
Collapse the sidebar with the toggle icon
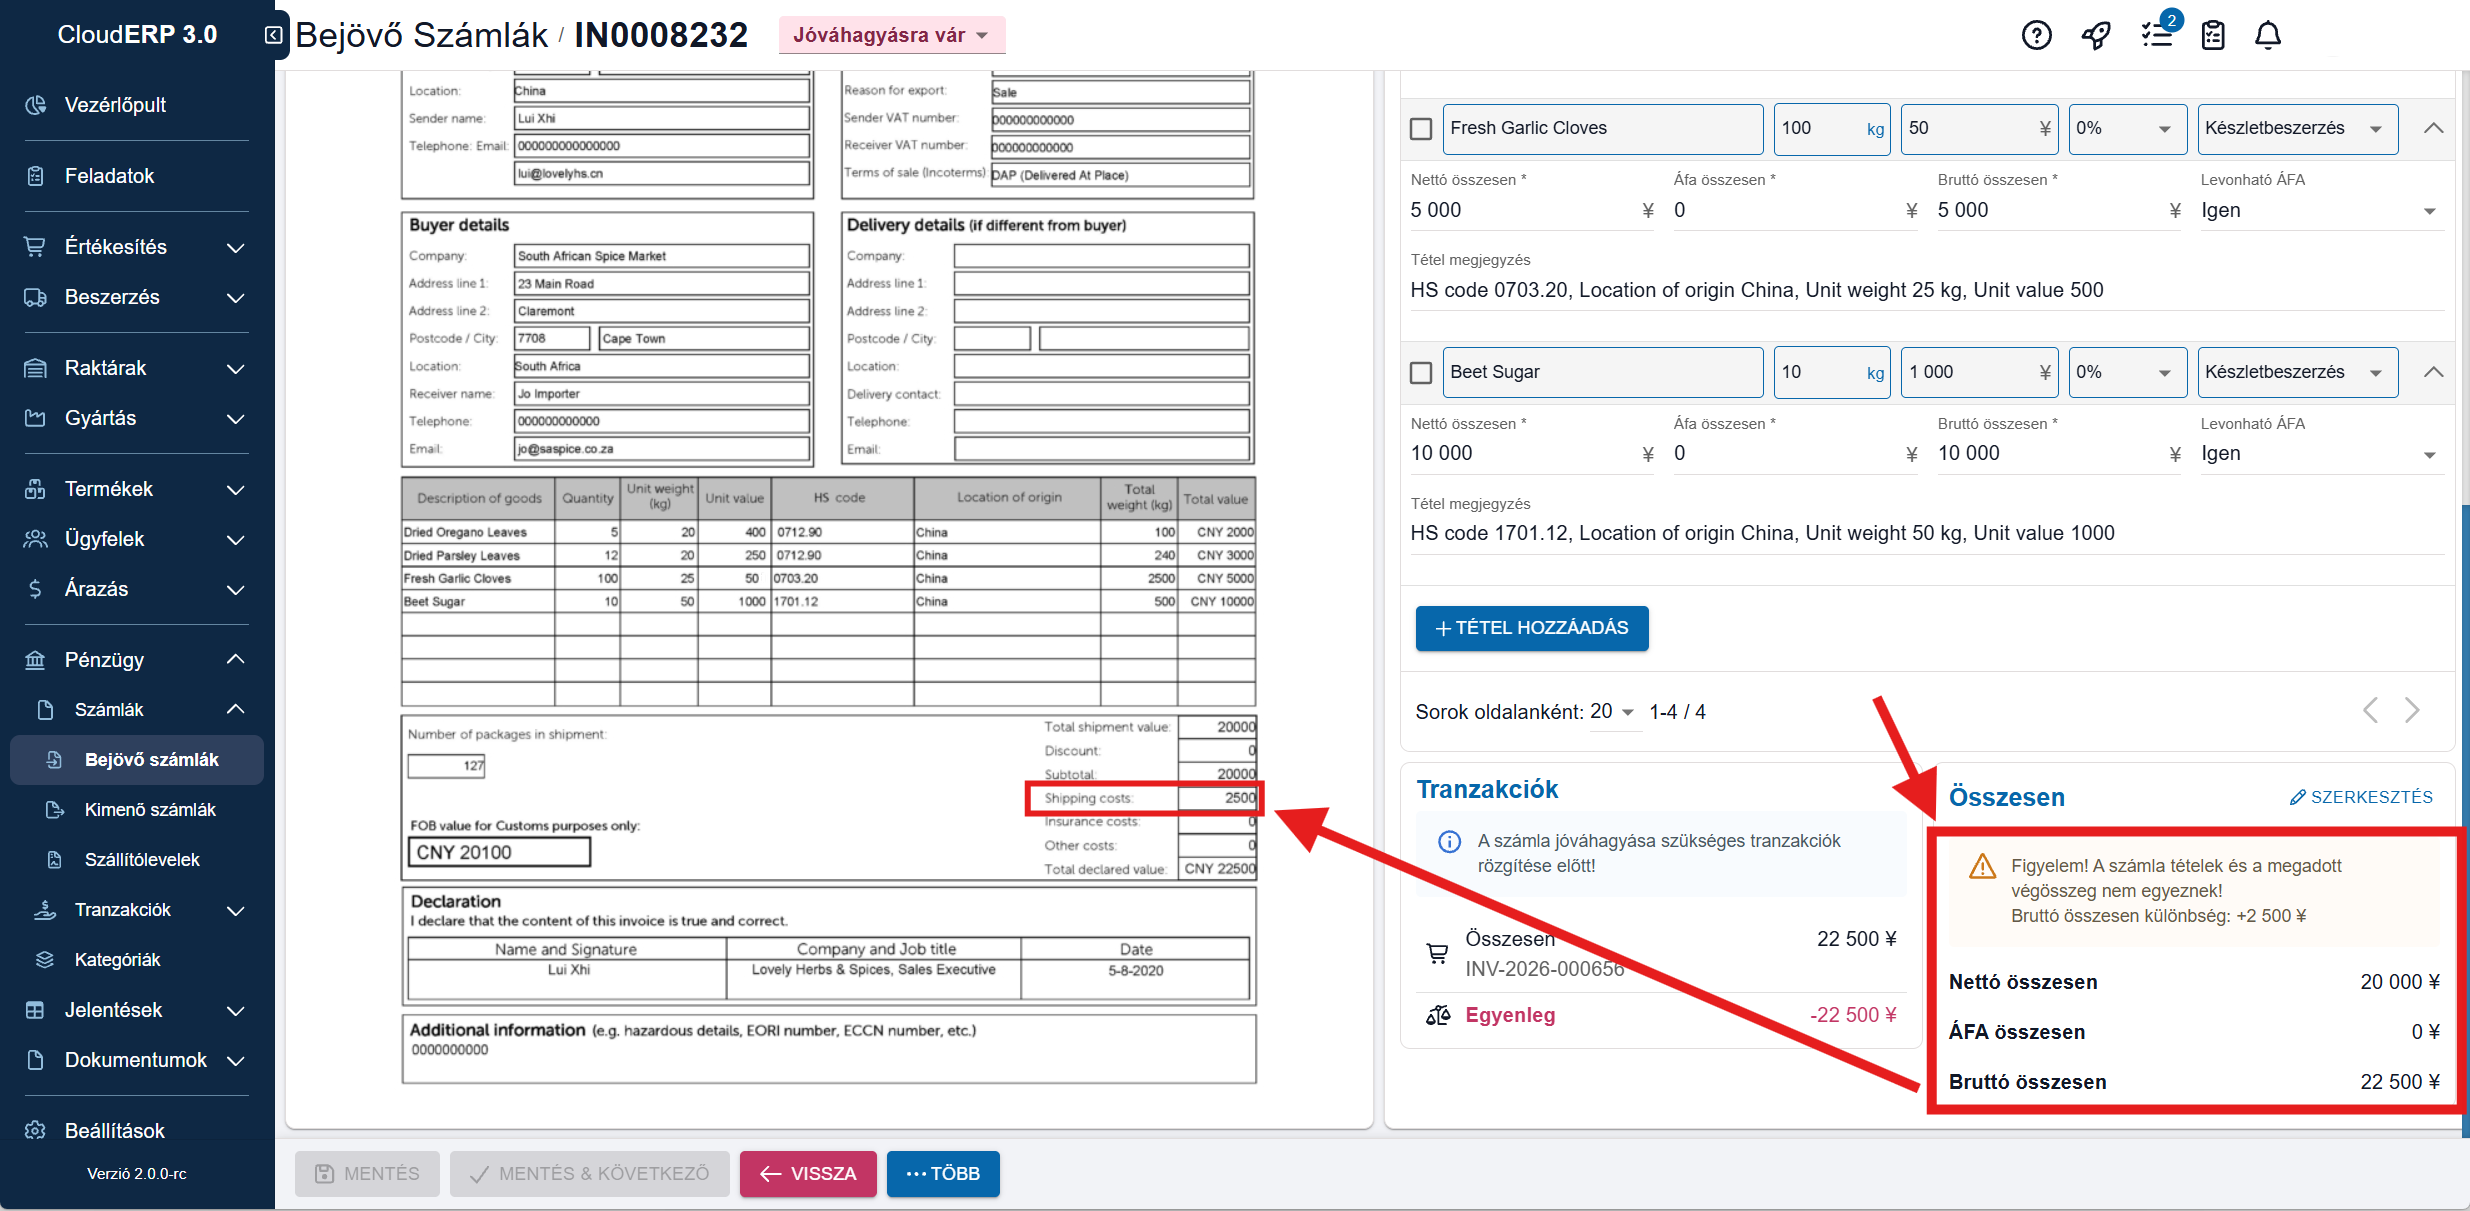[x=273, y=36]
